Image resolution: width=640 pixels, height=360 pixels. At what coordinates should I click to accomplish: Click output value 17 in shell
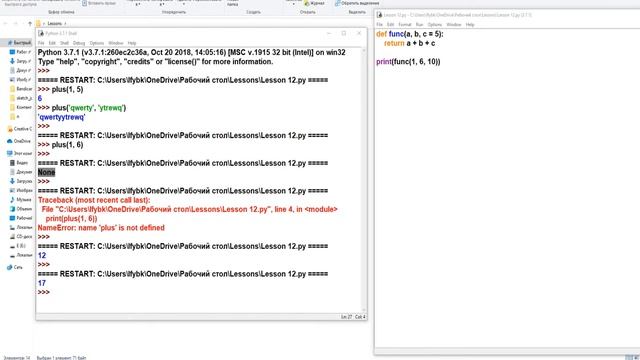(x=42, y=283)
